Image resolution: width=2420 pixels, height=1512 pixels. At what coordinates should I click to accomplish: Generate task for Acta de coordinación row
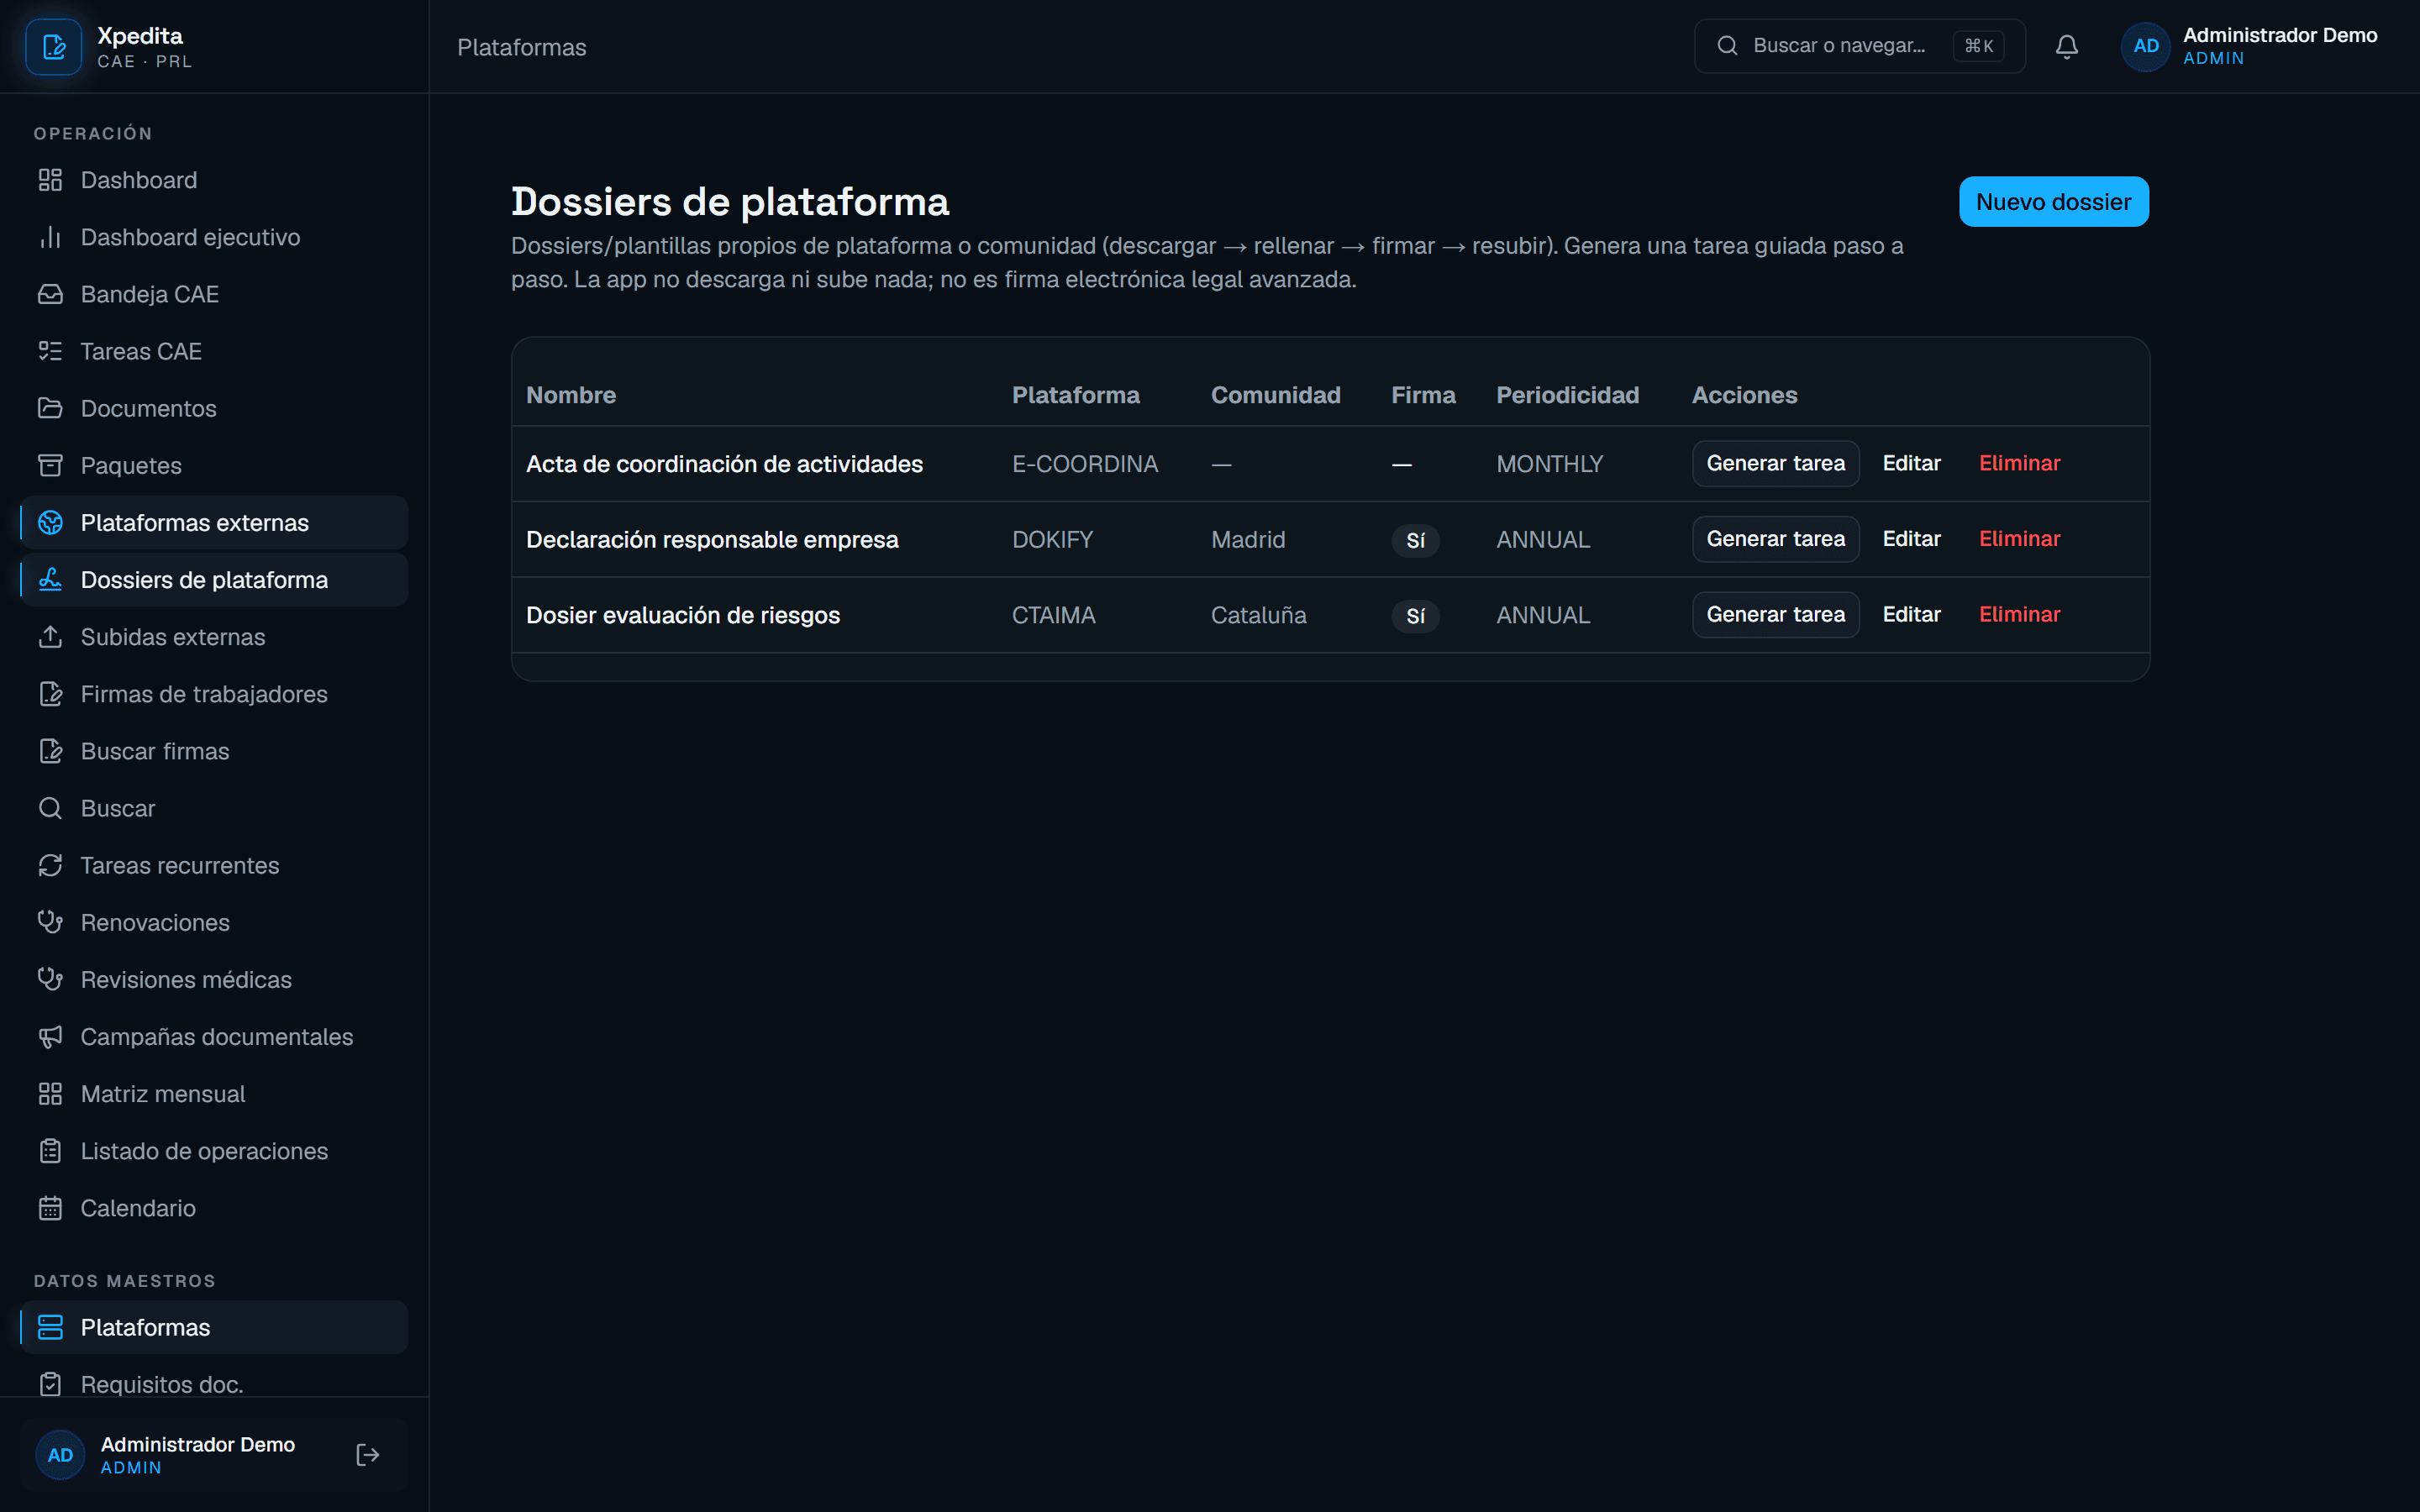1775,463
